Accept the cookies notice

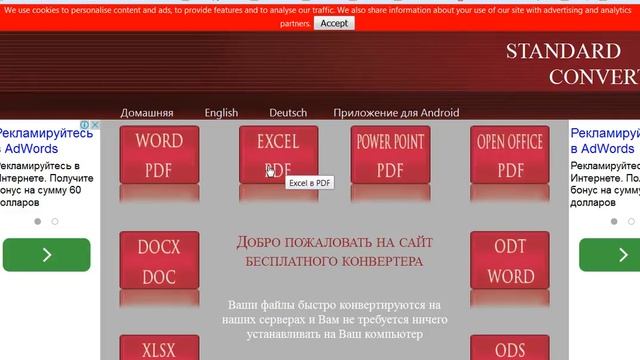(334, 23)
